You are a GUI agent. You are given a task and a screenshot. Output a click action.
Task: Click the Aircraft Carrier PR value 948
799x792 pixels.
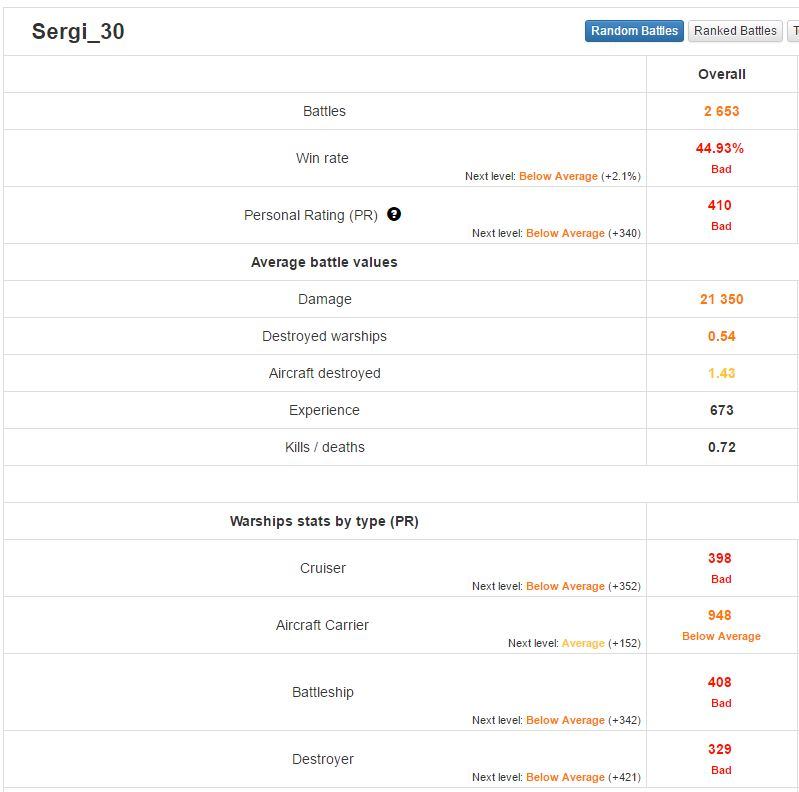click(720, 615)
